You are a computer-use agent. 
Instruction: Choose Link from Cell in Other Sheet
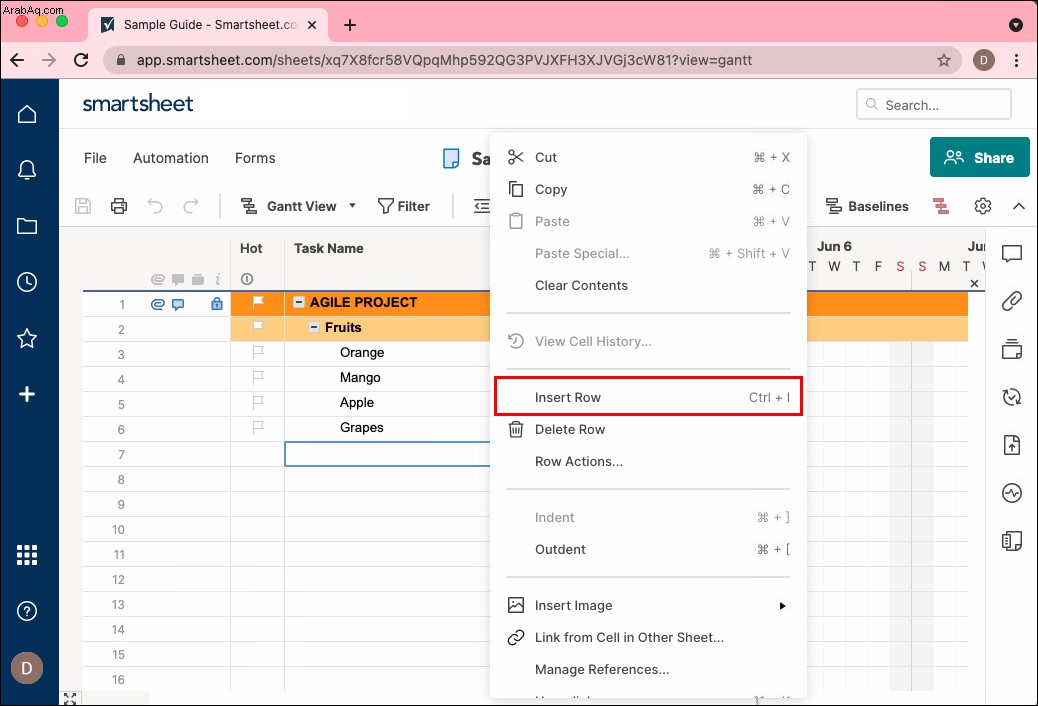point(648,638)
